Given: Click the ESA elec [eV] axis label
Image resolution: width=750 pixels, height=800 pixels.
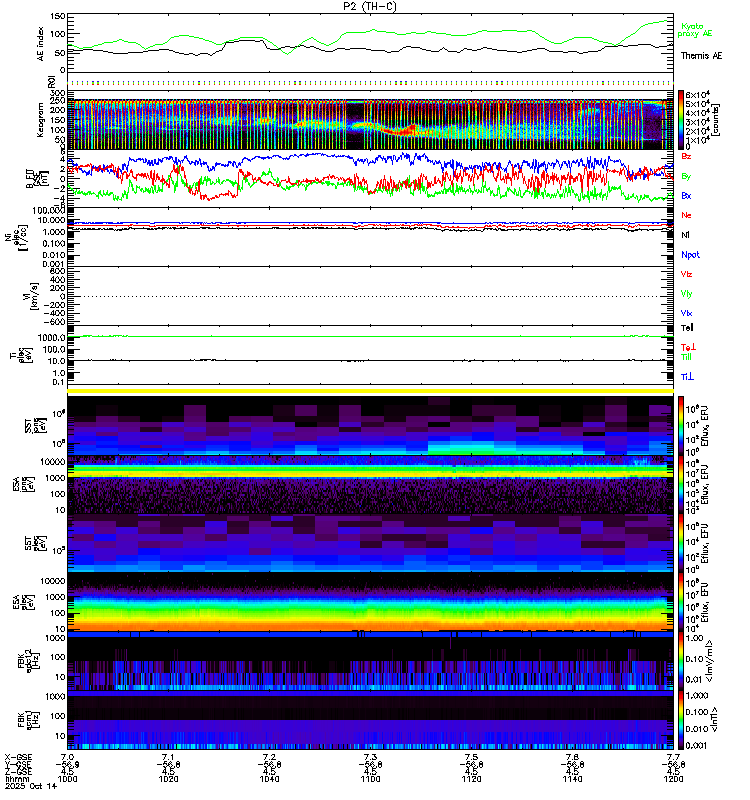Looking at the screenshot, I should 24,602.
